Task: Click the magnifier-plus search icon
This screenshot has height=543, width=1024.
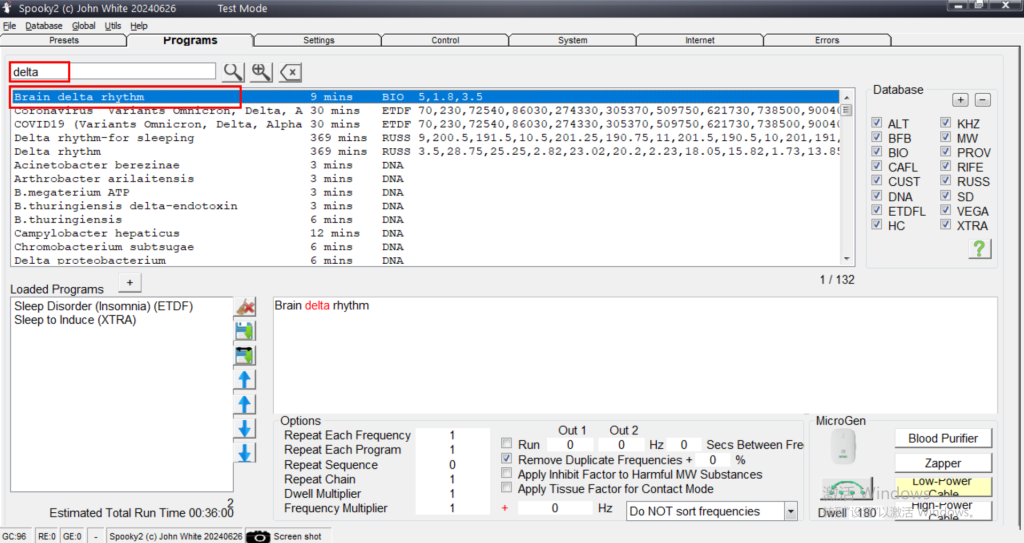Action: 261,72
